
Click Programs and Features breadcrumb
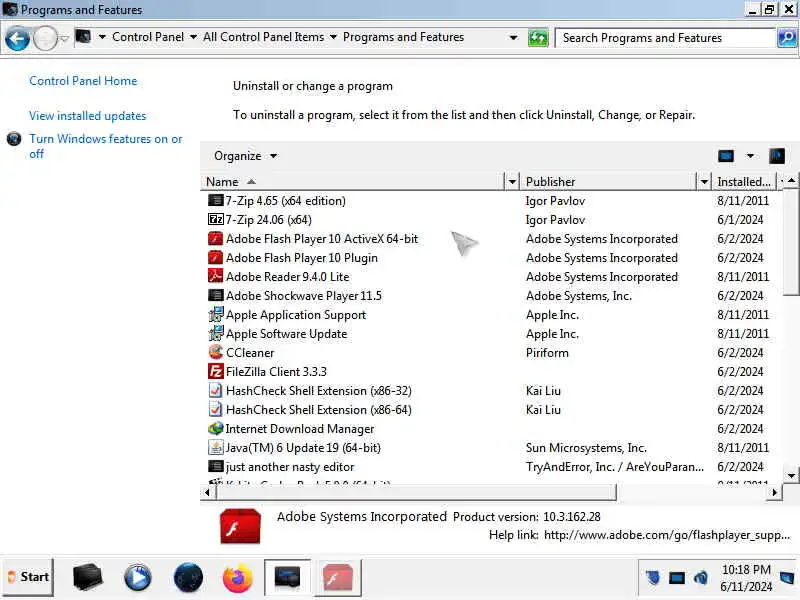[403, 37]
